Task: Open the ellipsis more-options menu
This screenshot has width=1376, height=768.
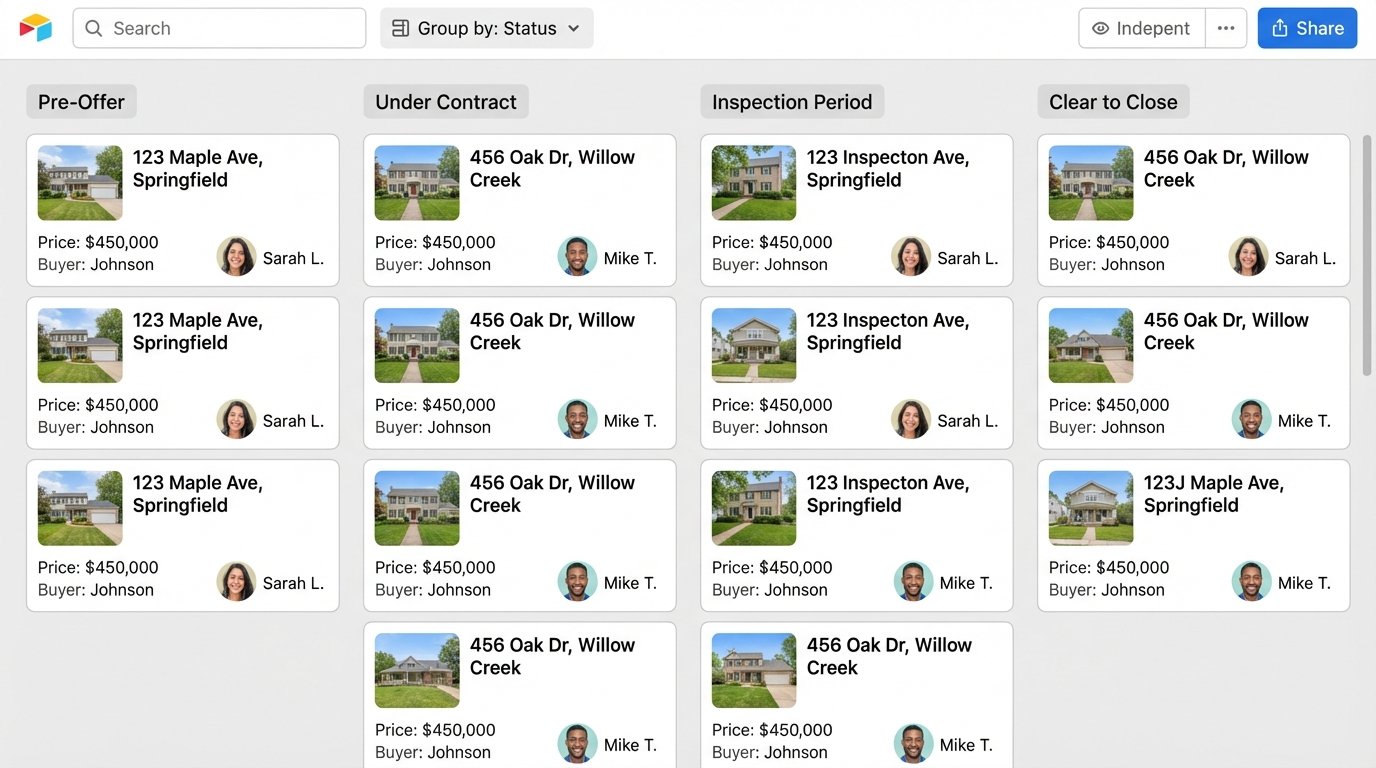Action: [x=1226, y=28]
